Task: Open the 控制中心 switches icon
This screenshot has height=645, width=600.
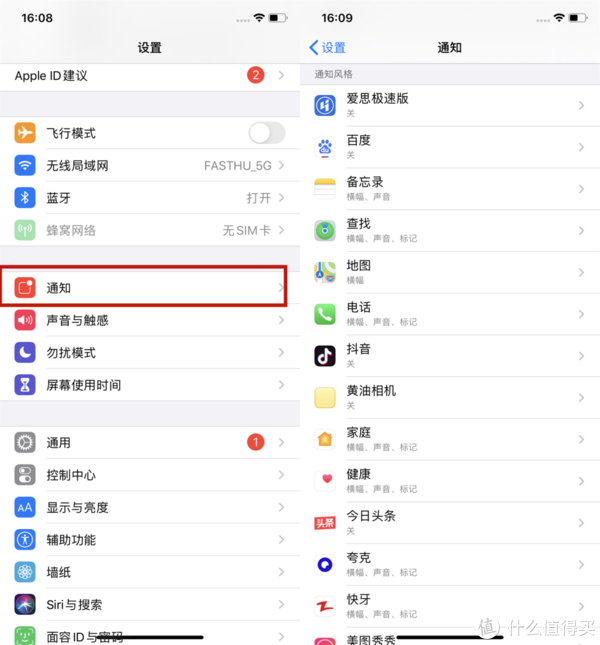Action: pyautogui.click(x=25, y=475)
